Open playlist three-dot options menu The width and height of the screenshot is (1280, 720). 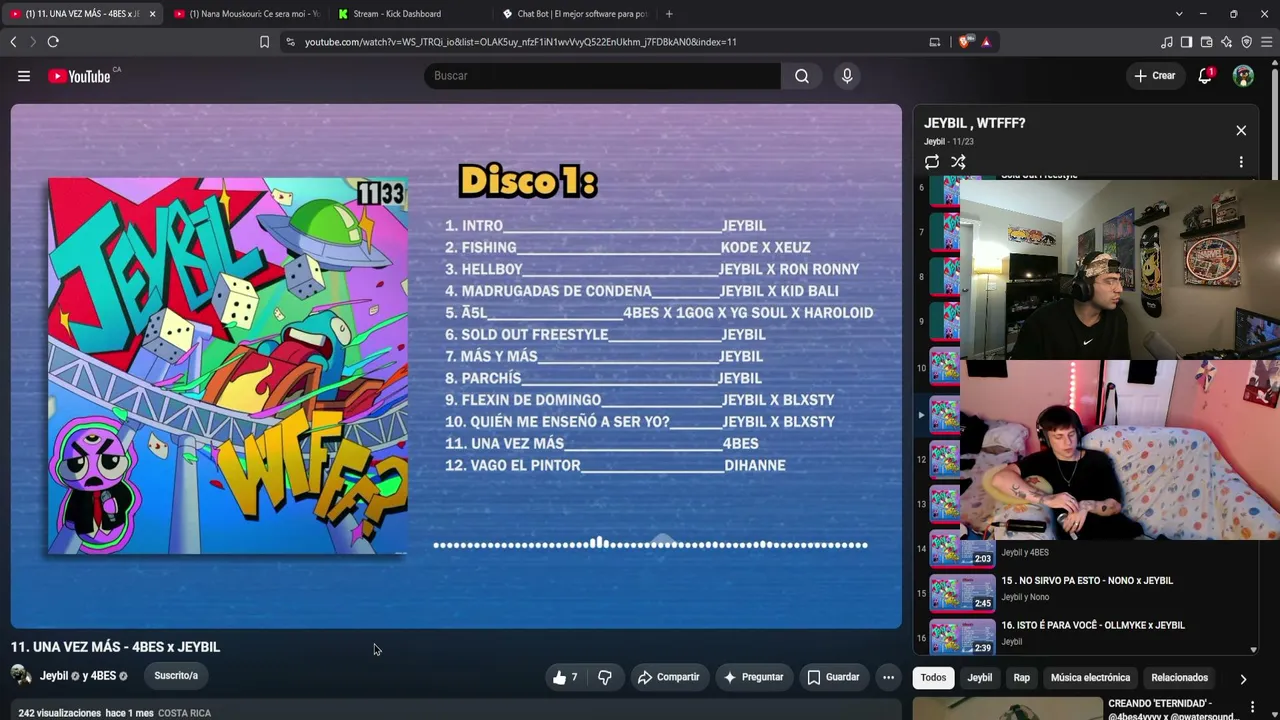point(1241,161)
